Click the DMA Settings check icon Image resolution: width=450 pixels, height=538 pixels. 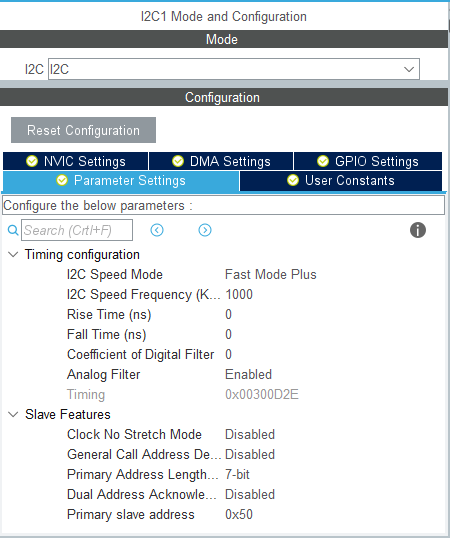pos(178,161)
